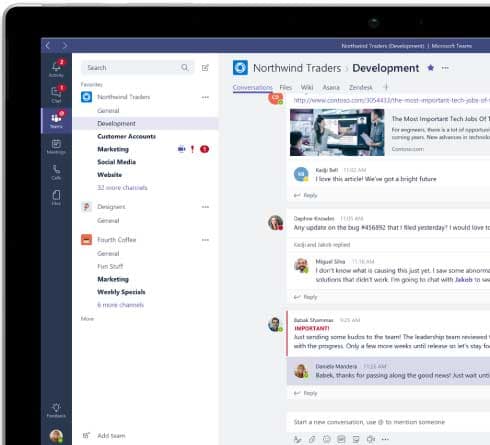This screenshot has height=445, width=490.
Task: Open the Chat icon in sidebar
Action: pos(56,94)
